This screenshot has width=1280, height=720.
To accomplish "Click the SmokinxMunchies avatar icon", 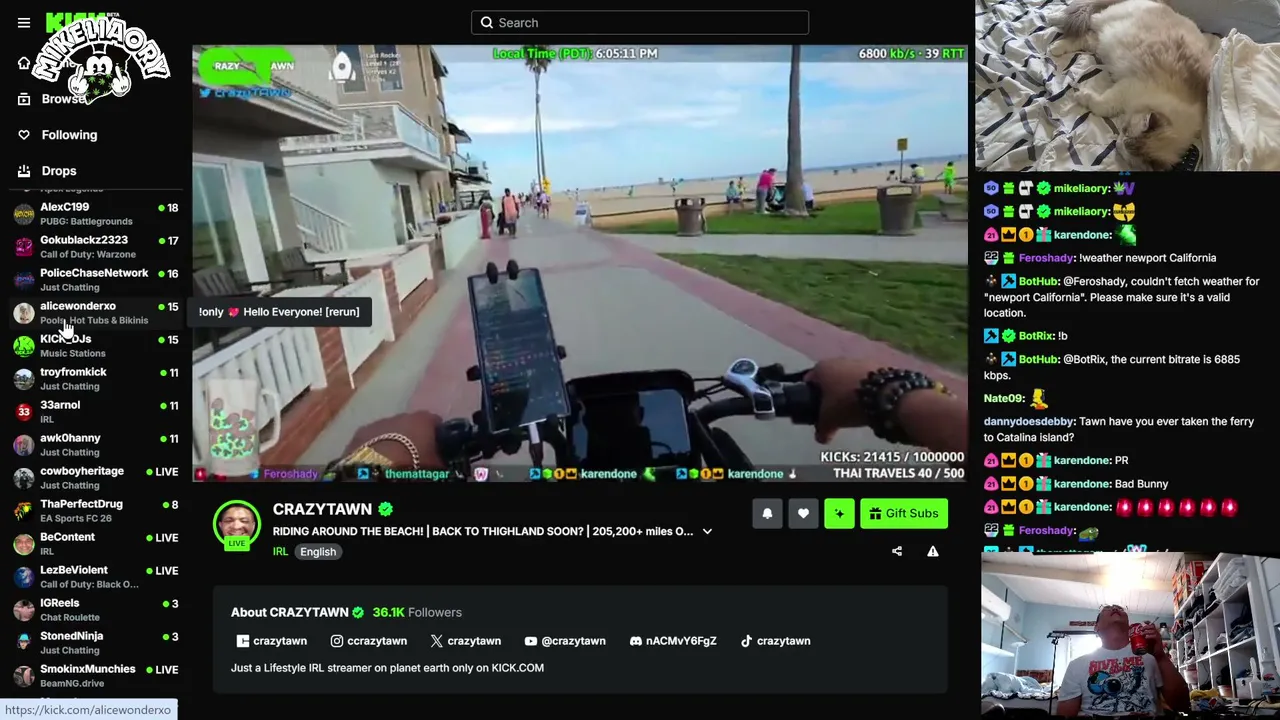I will [24, 676].
